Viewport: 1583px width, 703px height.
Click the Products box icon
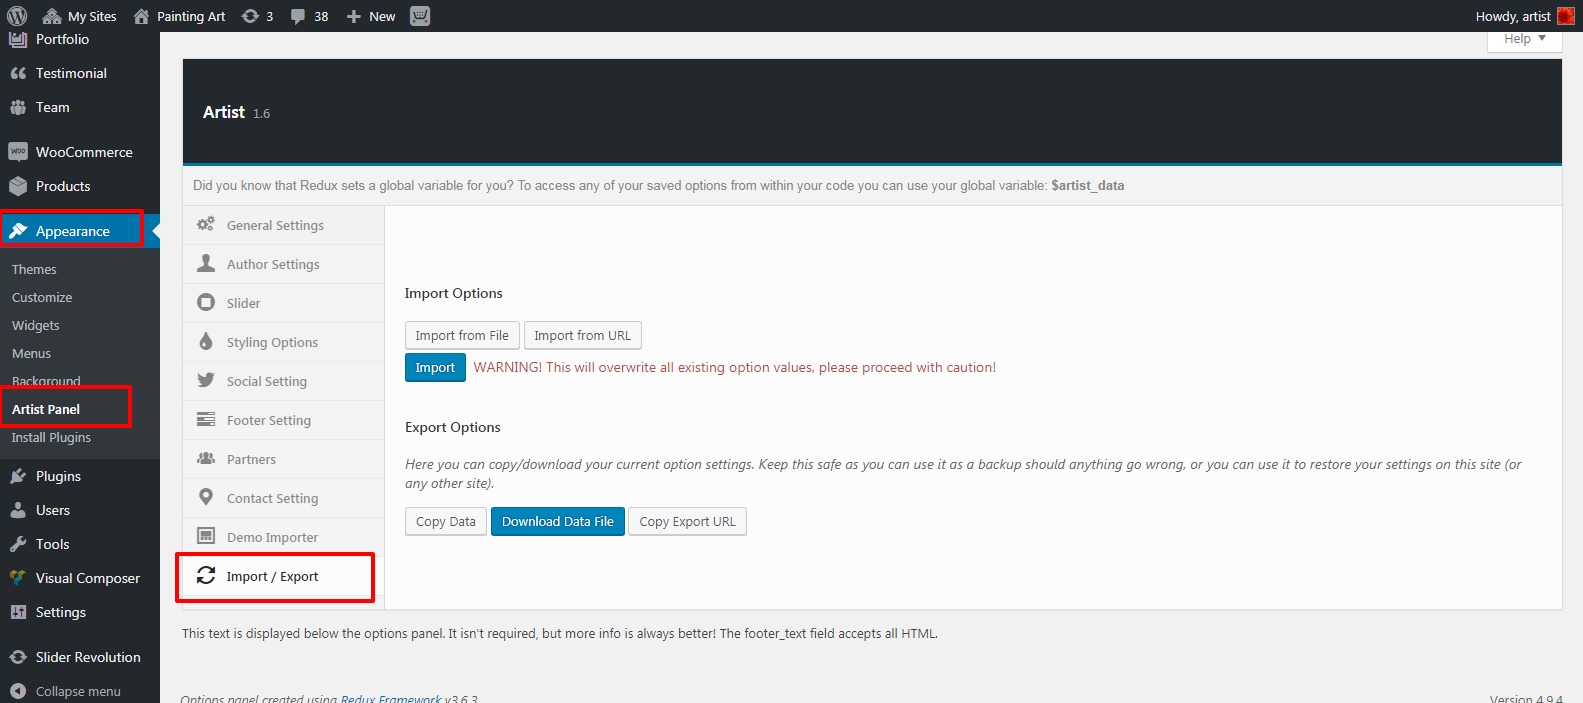[18, 186]
